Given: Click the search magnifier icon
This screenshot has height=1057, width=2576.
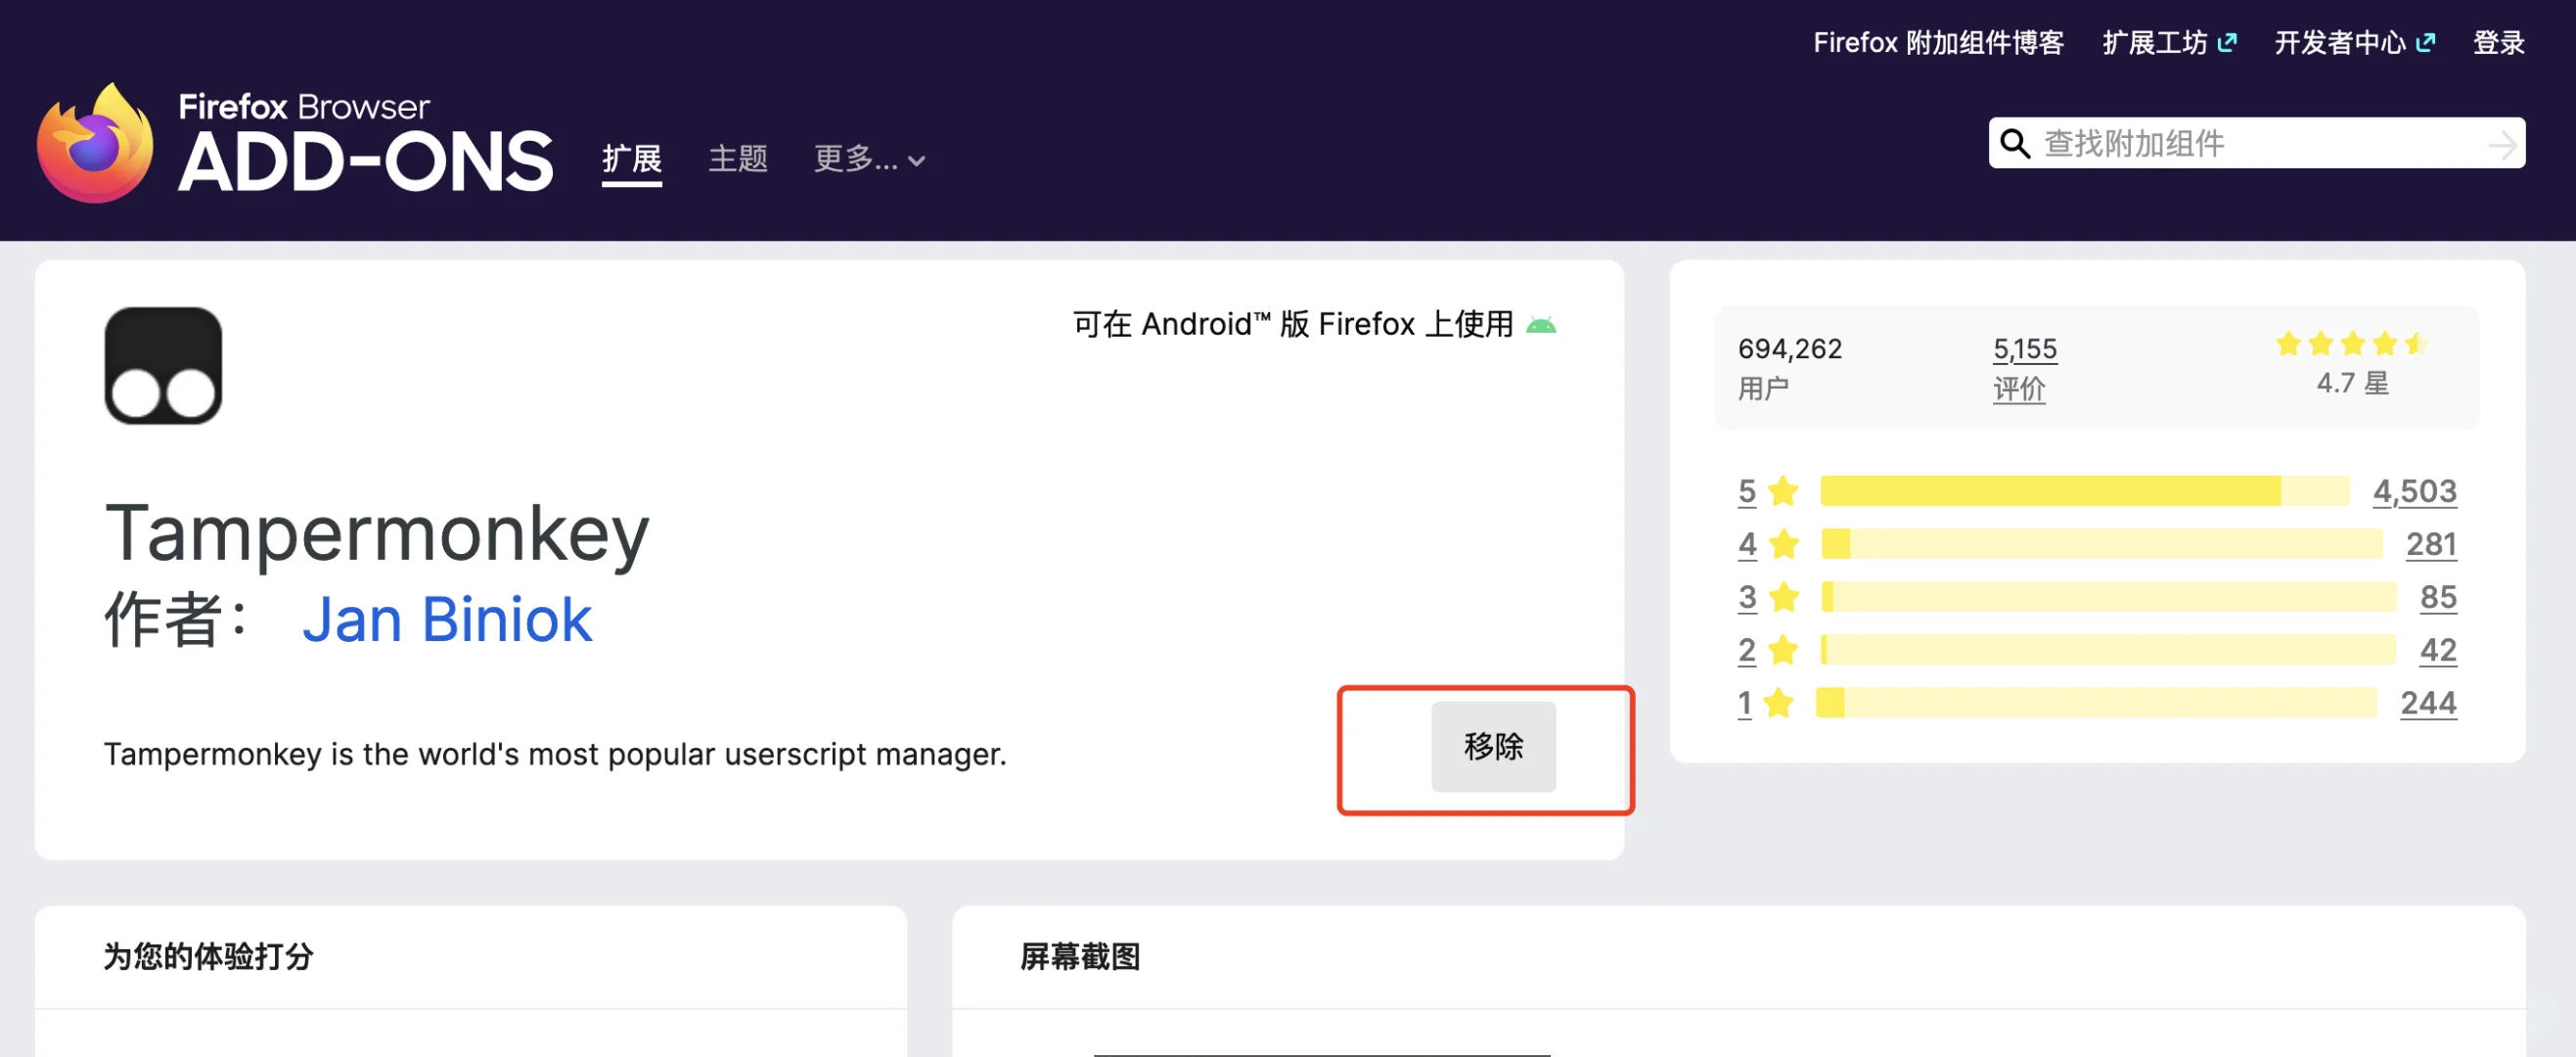Looking at the screenshot, I should [x=2014, y=144].
